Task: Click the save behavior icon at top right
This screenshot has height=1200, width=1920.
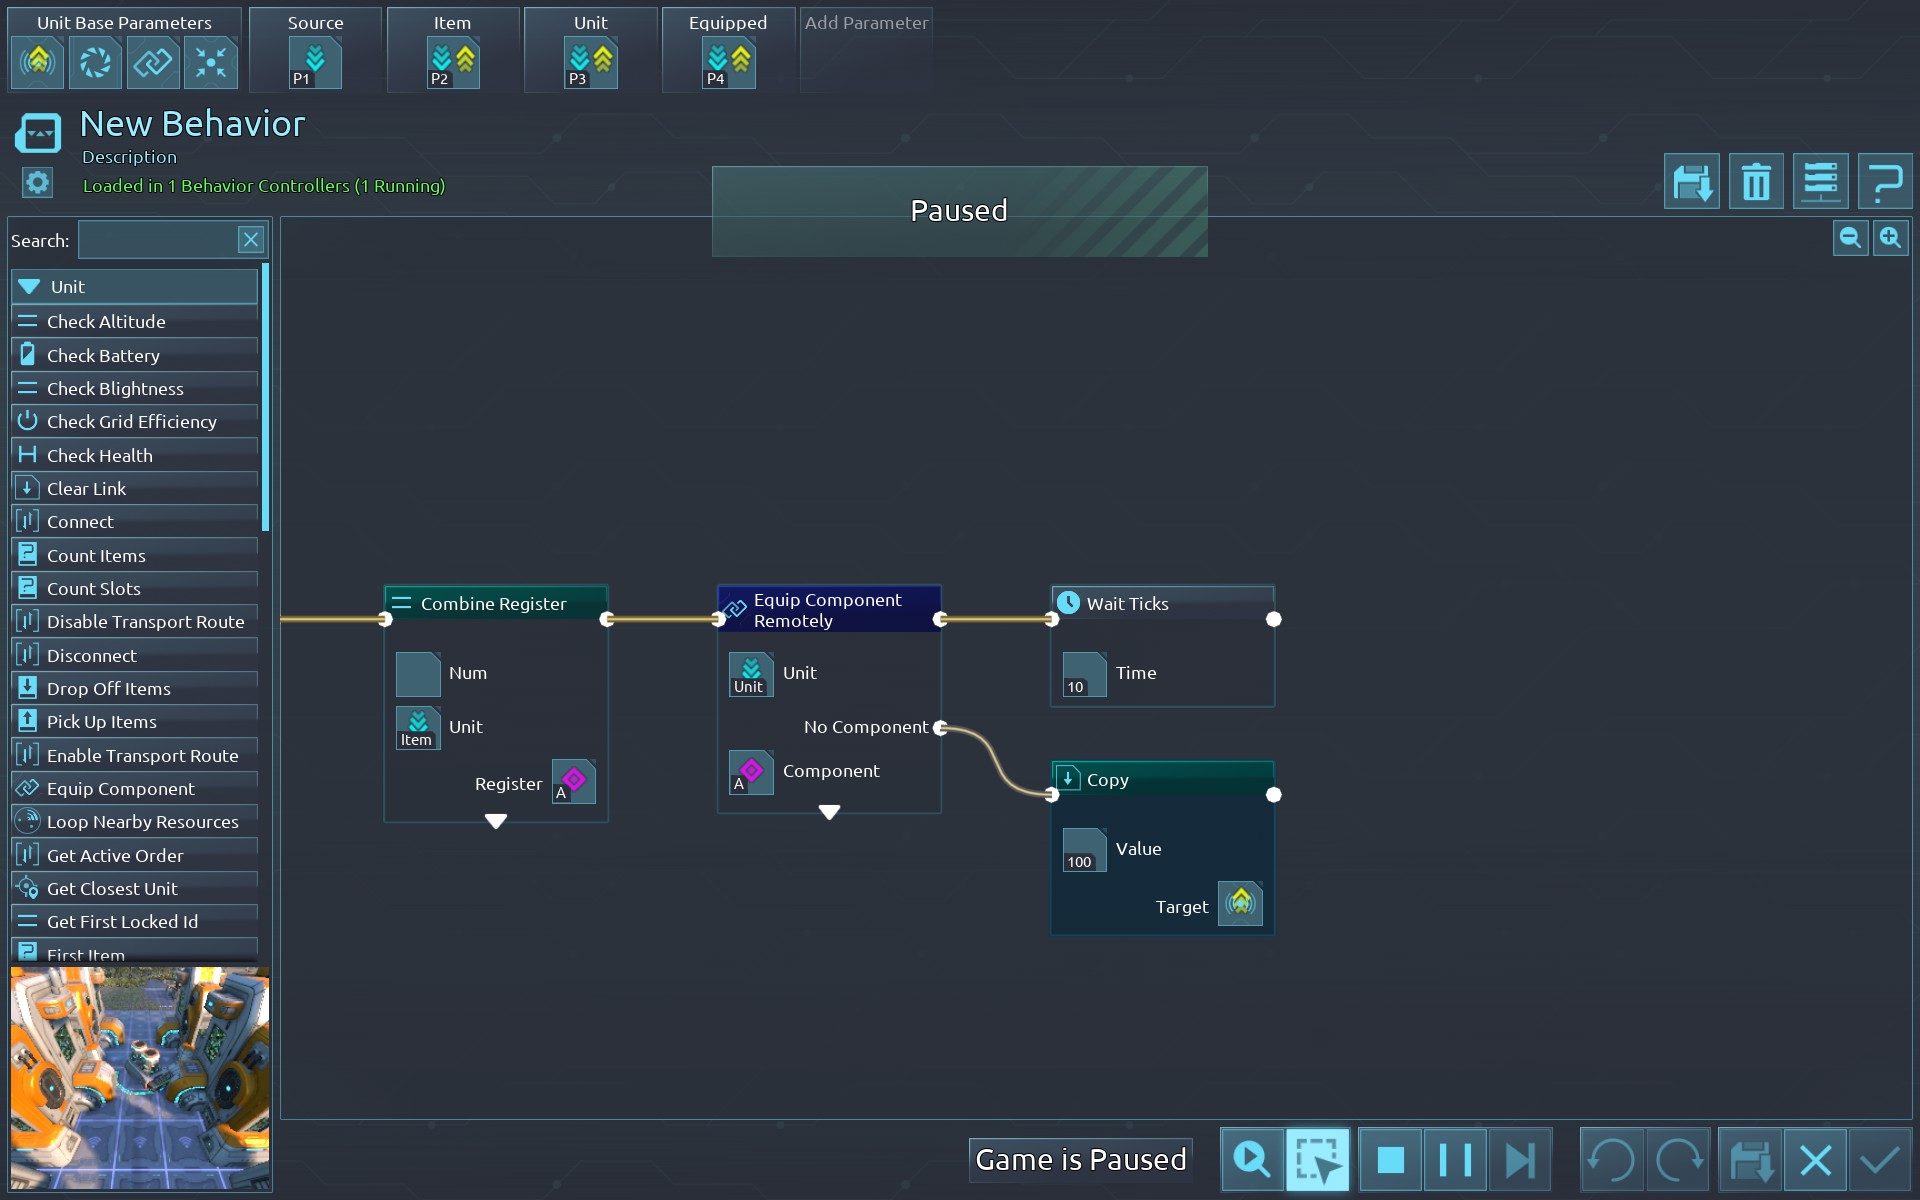Action: [x=1691, y=182]
